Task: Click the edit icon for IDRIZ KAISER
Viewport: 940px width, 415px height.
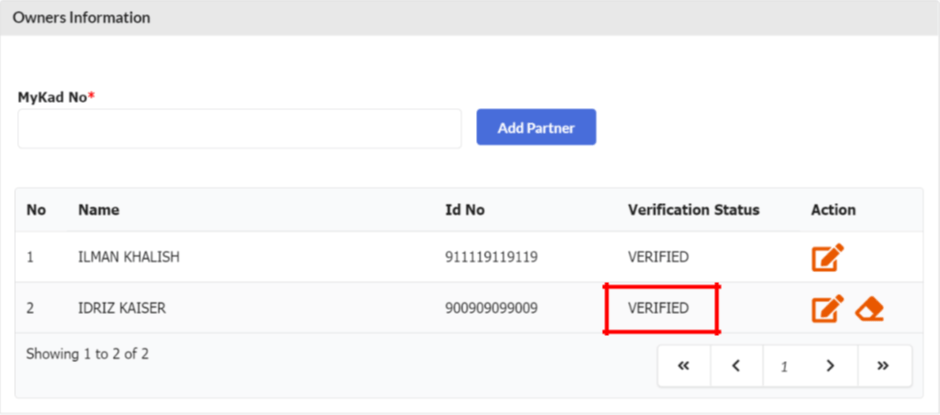Action: [827, 309]
